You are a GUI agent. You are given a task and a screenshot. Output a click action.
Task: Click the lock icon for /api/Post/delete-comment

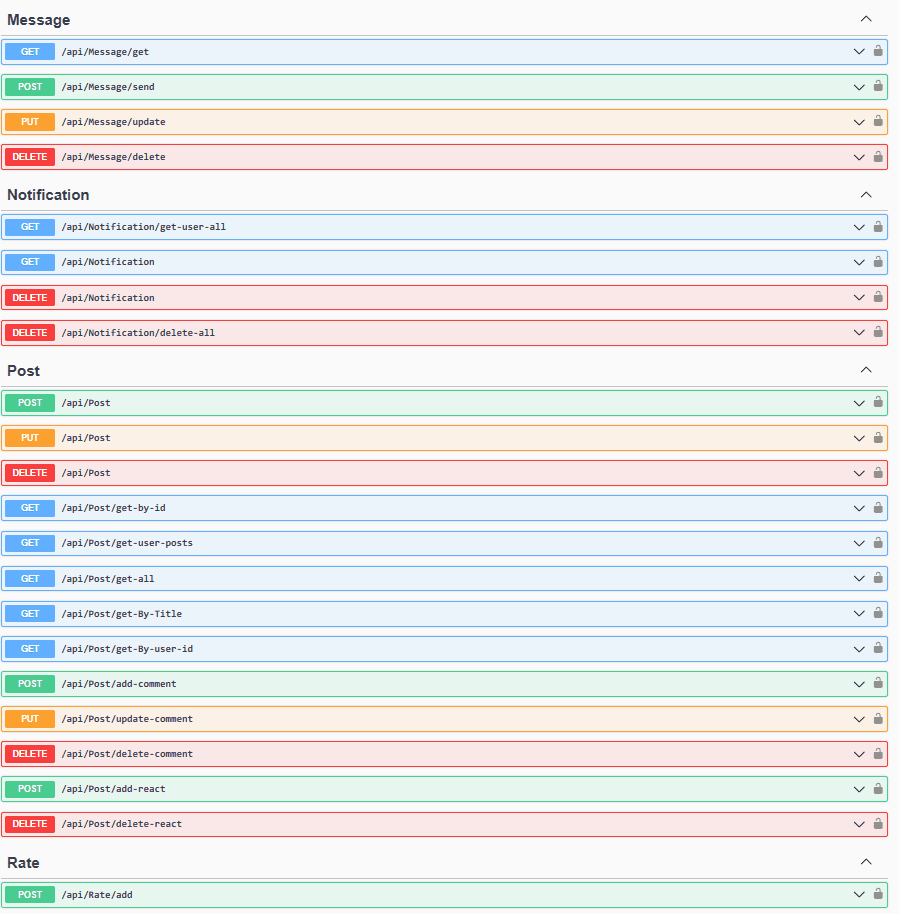tap(877, 753)
